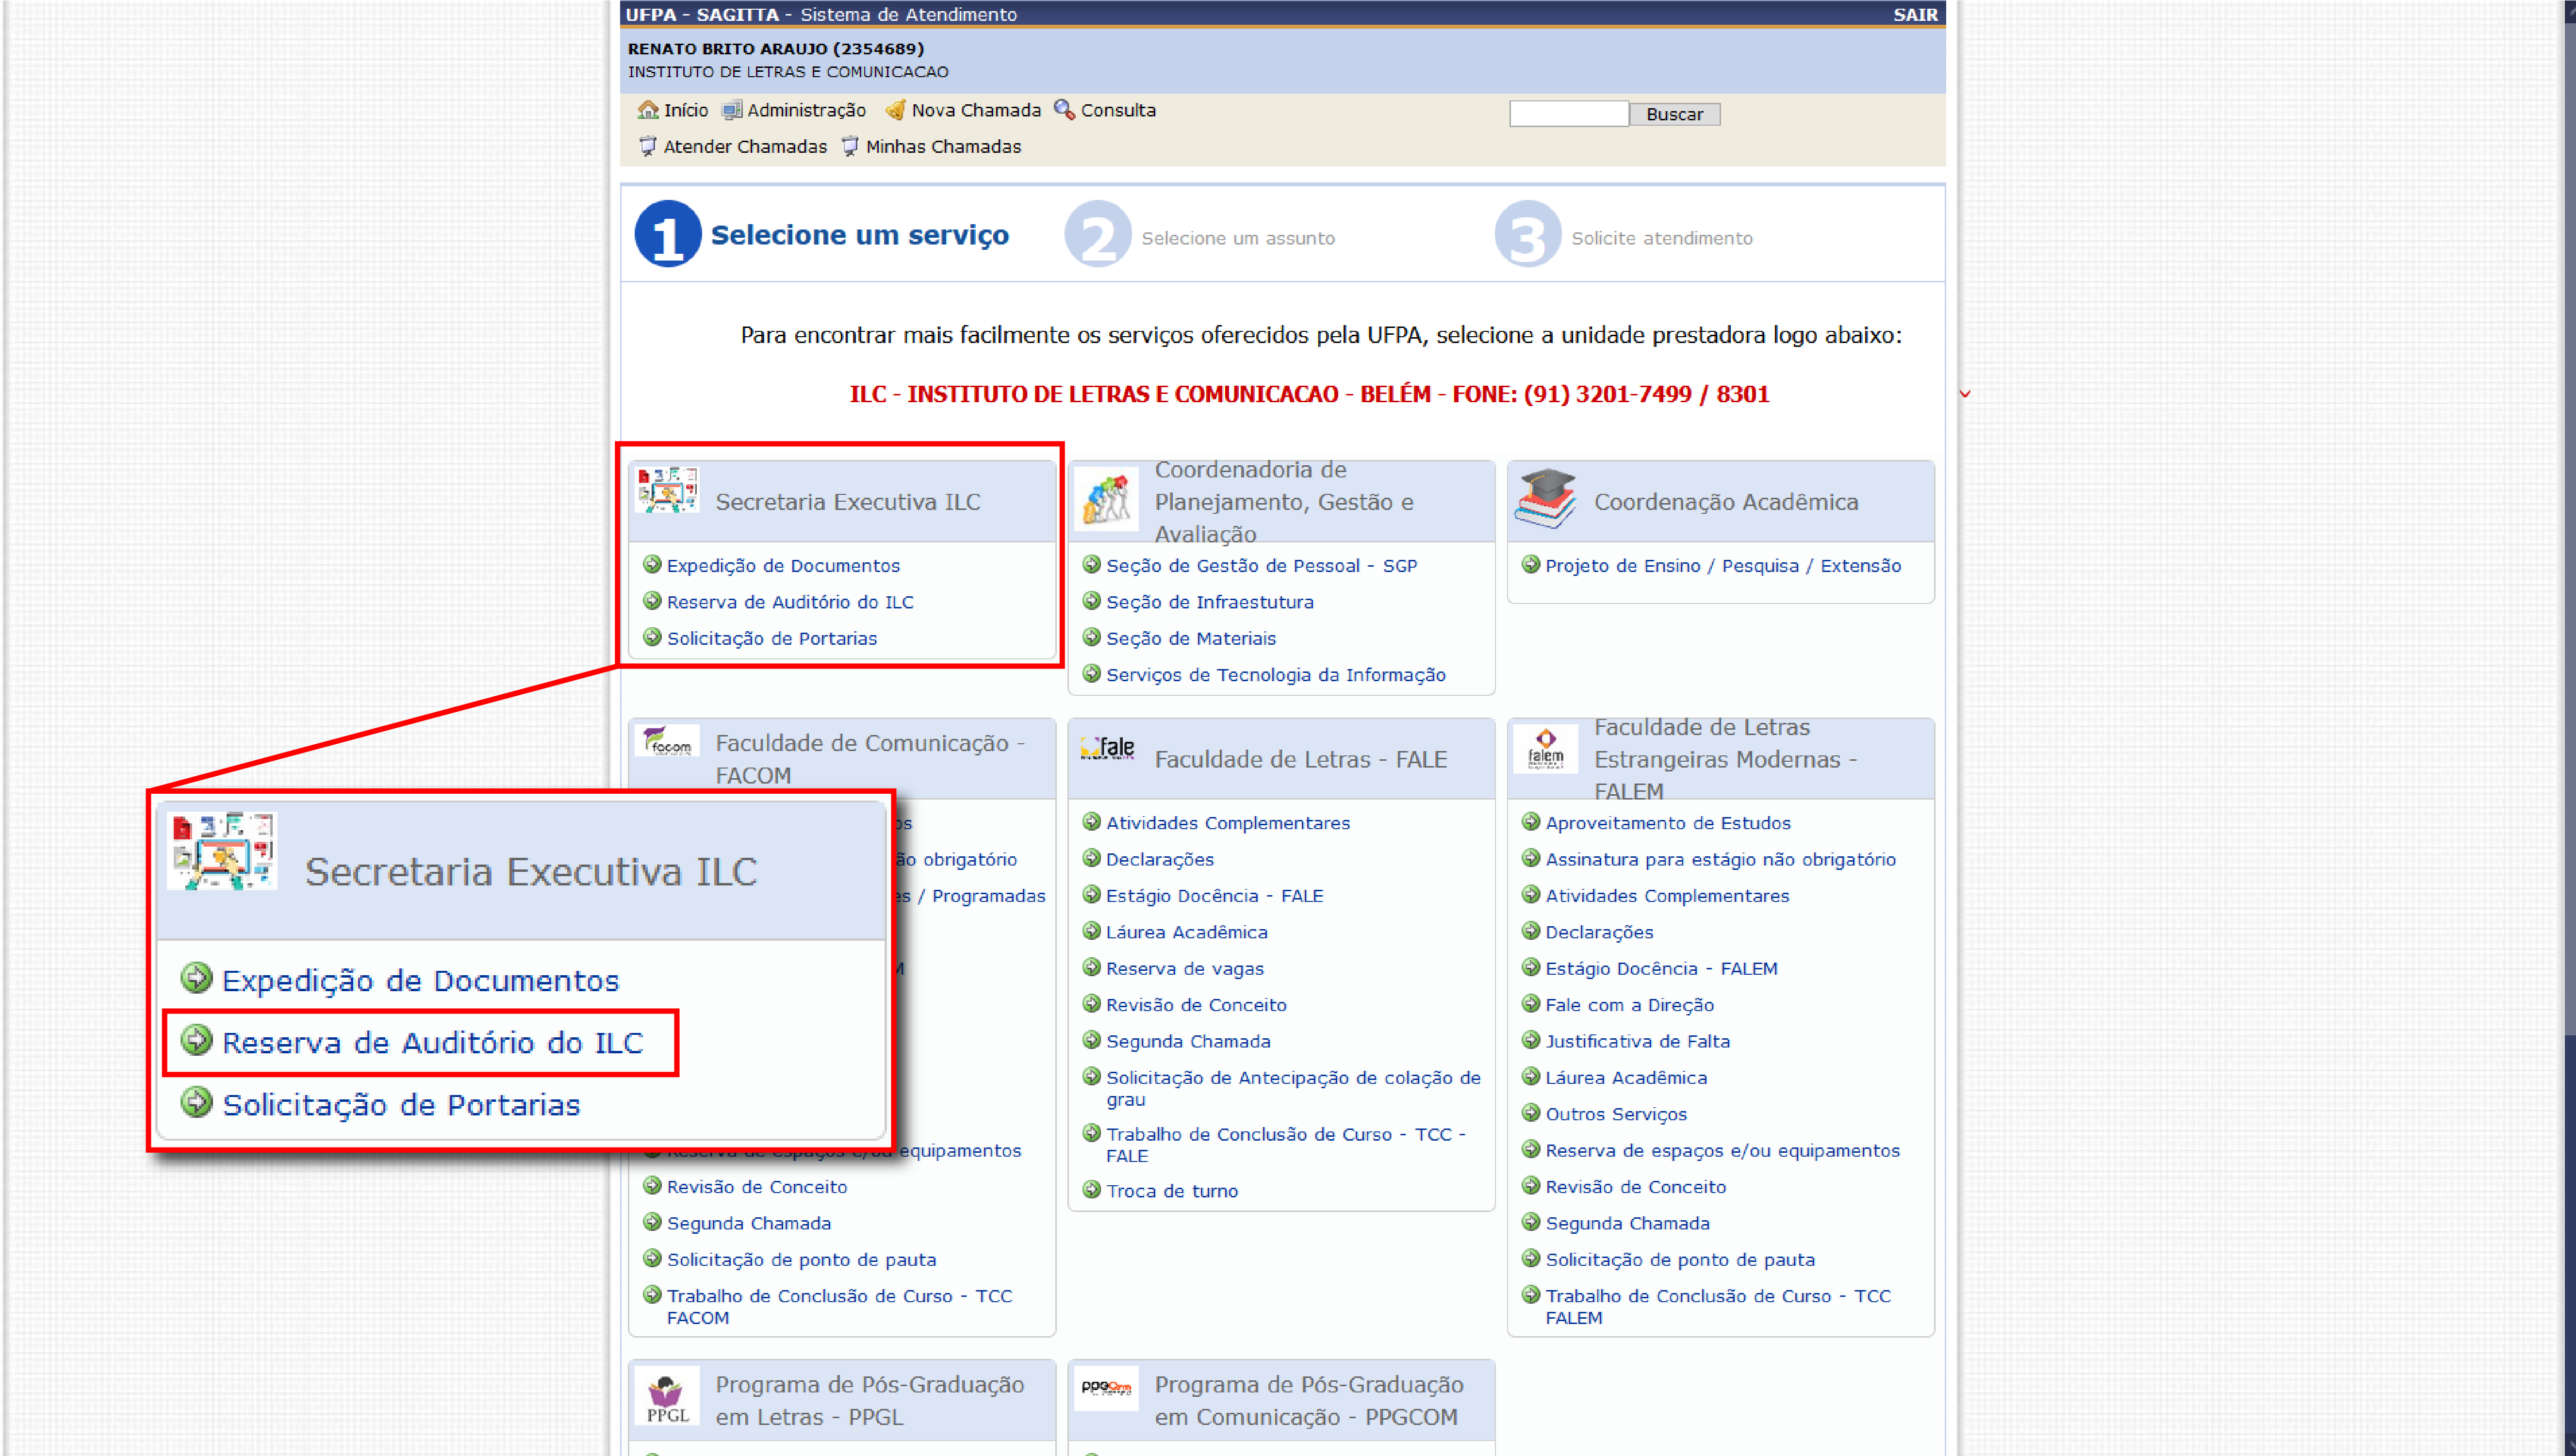The height and width of the screenshot is (1456, 2576).
Task: Click green arrow beside Fale com a Direção
Action: pos(1531,1004)
